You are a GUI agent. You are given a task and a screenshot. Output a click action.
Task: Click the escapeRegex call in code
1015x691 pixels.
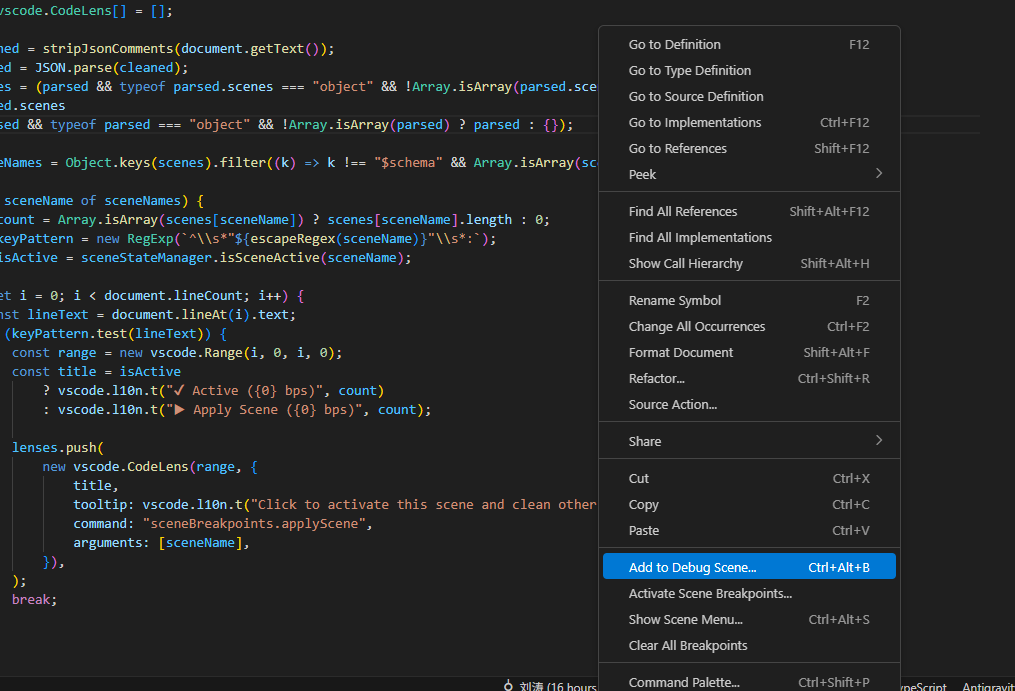tap(335, 238)
